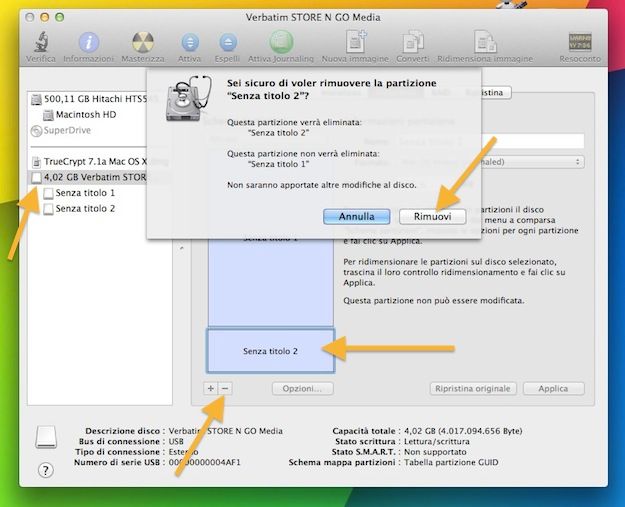The height and width of the screenshot is (507, 625).
Task: Click the Nuova immagine toolbar icon
Action: click(356, 41)
